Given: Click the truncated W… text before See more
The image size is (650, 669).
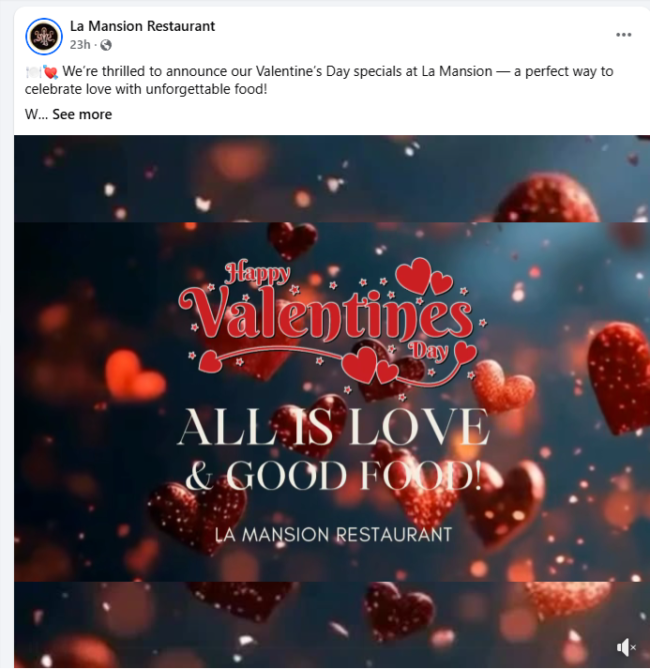Looking at the screenshot, I should [36, 114].
